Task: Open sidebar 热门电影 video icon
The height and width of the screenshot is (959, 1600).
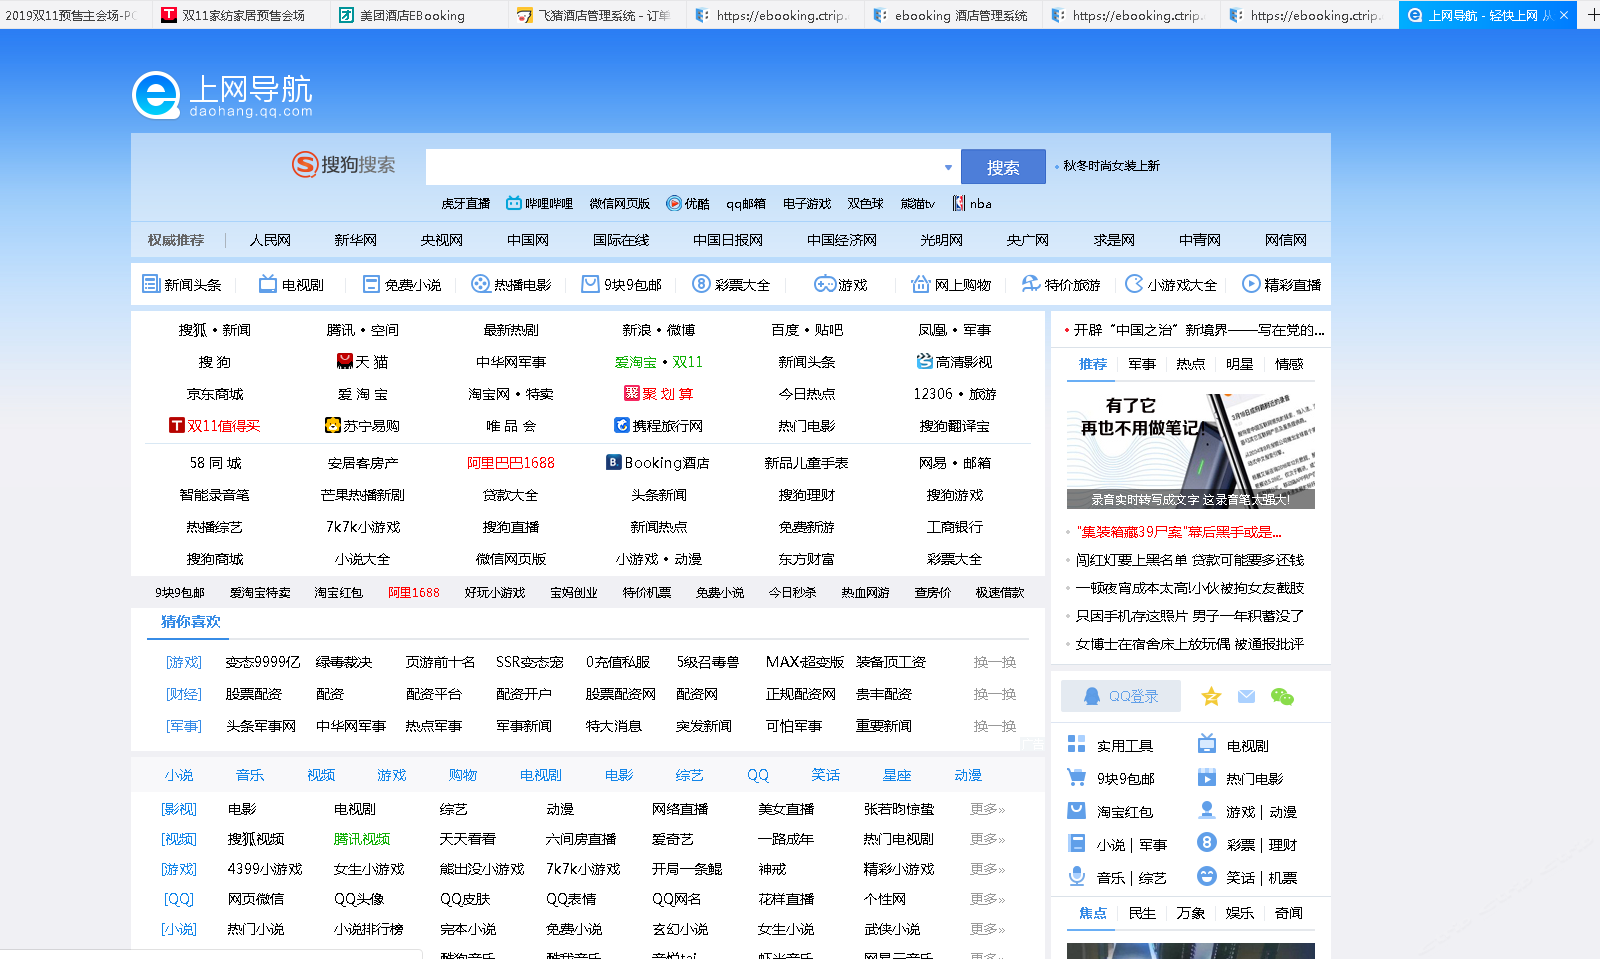Action: (x=1207, y=777)
